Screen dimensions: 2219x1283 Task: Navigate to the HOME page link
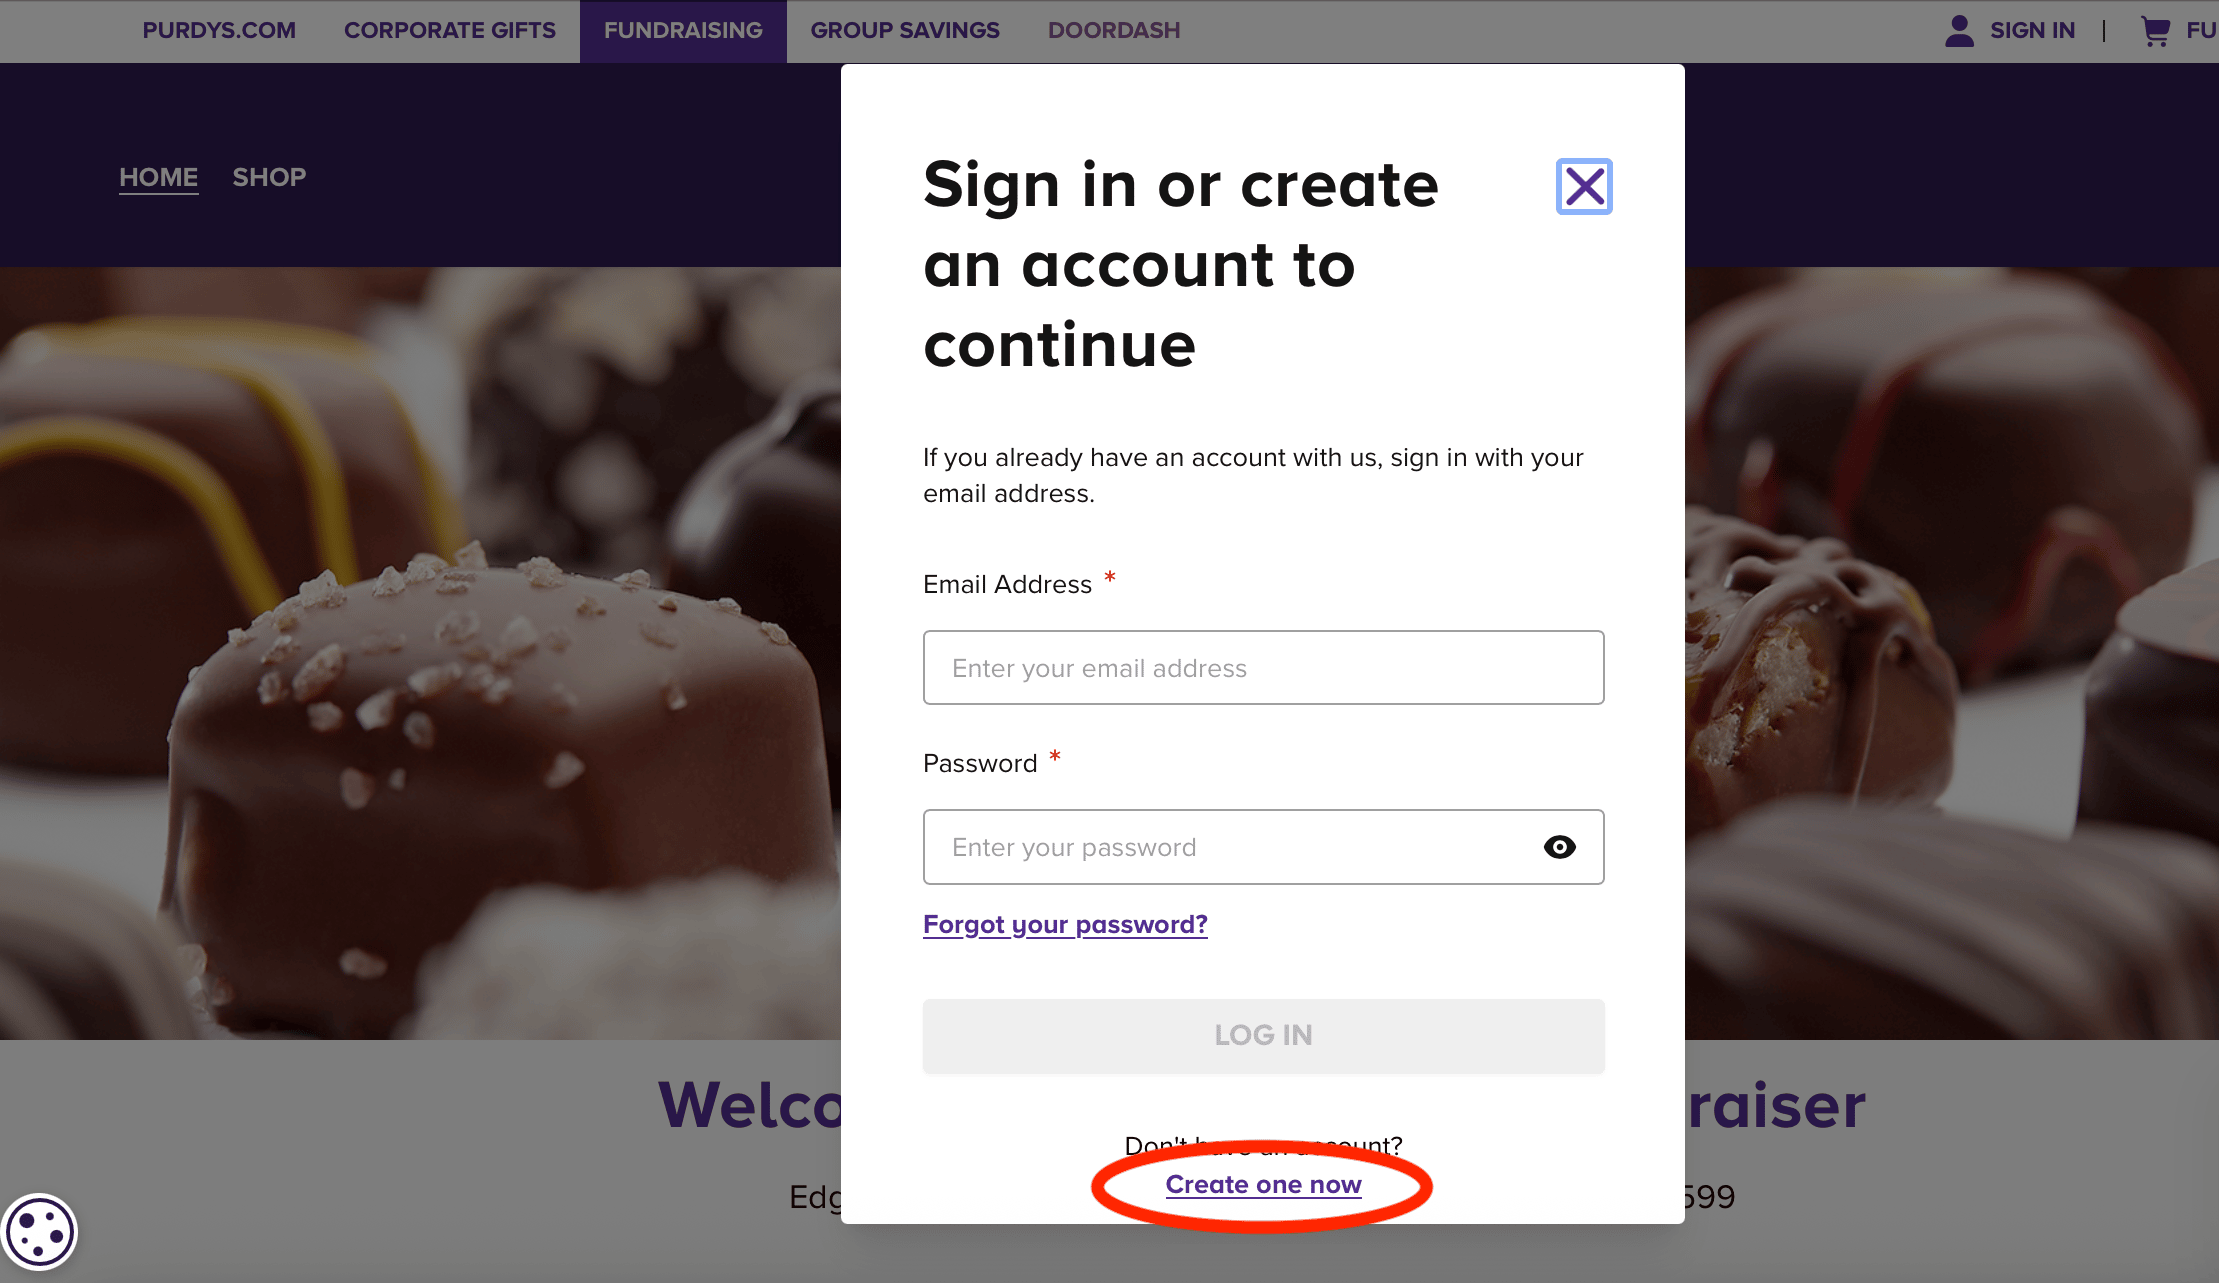[x=159, y=177]
